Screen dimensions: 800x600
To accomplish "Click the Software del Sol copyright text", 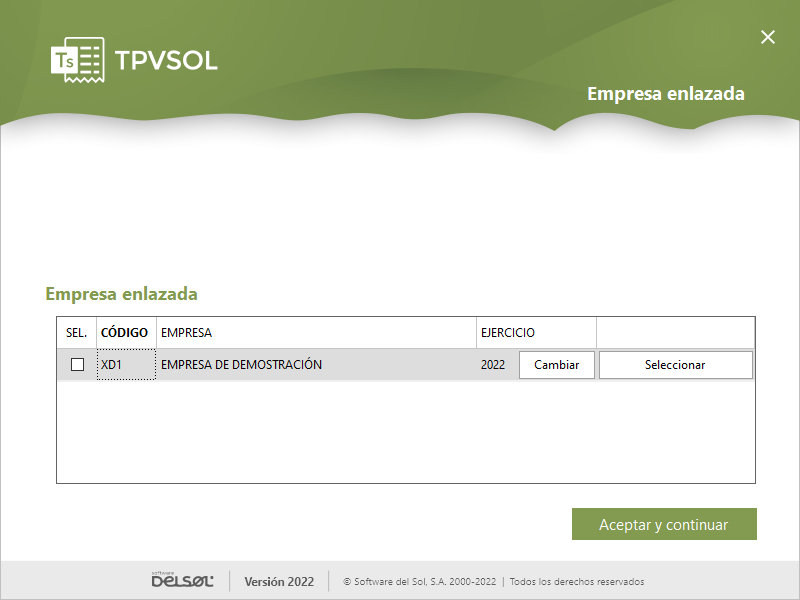I will (419, 582).
